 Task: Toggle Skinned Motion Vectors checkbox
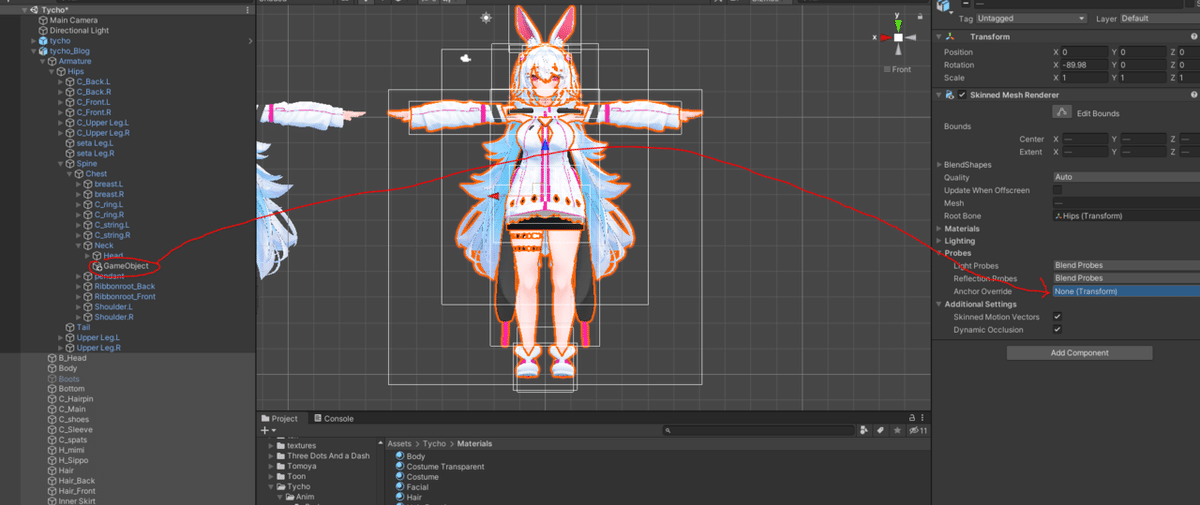point(1057,316)
